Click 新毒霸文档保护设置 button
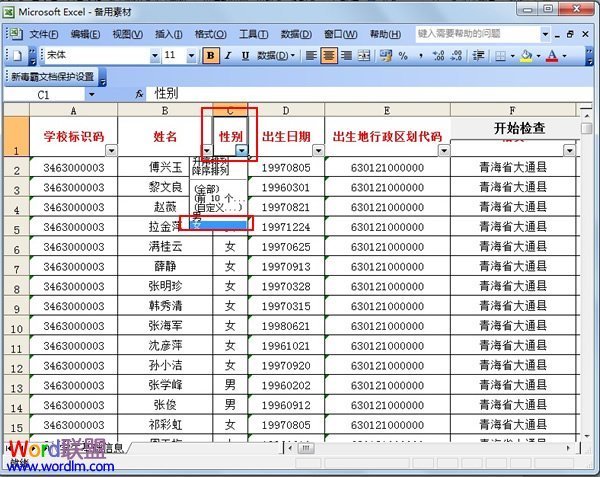Viewport: 600px width, 477px height. click(51, 76)
